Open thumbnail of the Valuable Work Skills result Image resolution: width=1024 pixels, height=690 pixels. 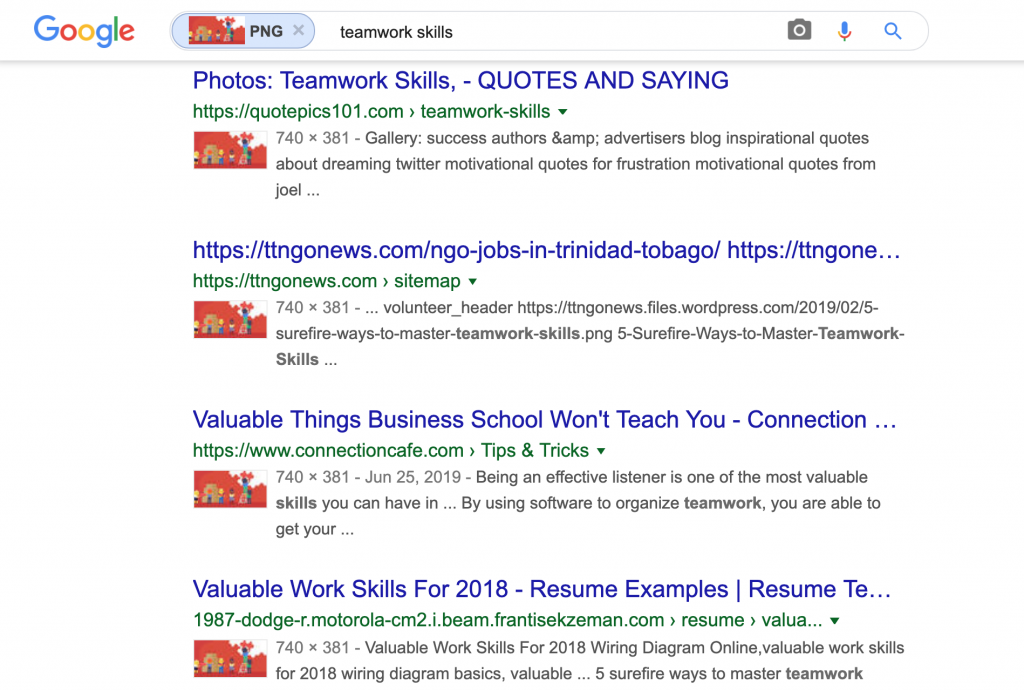pos(230,659)
